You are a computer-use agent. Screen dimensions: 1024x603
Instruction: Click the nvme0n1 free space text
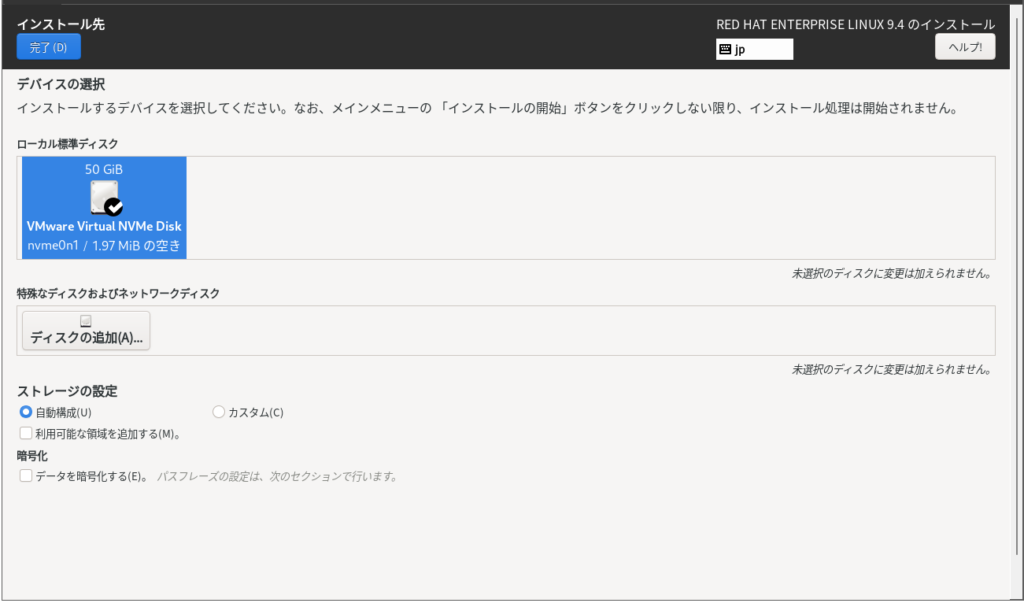(104, 244)
